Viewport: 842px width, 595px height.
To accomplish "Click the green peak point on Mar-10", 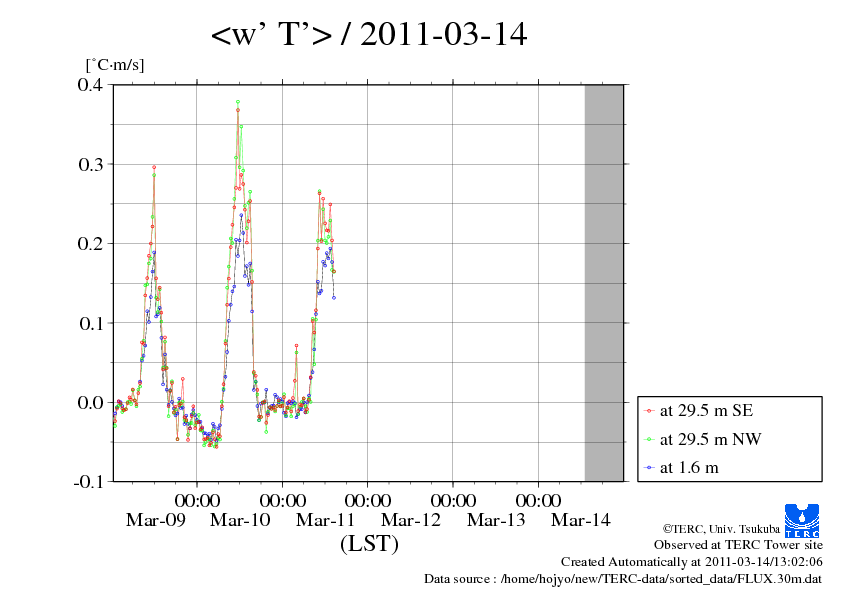I will (237, 101).
